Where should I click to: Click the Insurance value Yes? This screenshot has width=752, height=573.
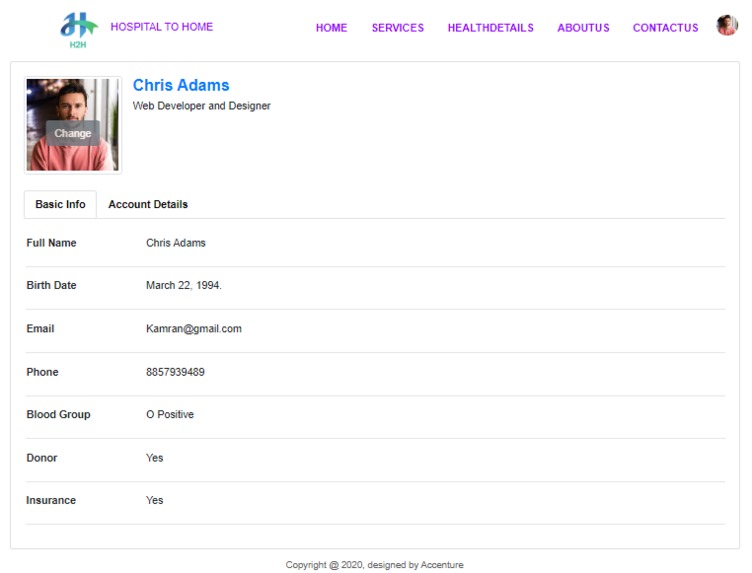[x=154, y=500]
